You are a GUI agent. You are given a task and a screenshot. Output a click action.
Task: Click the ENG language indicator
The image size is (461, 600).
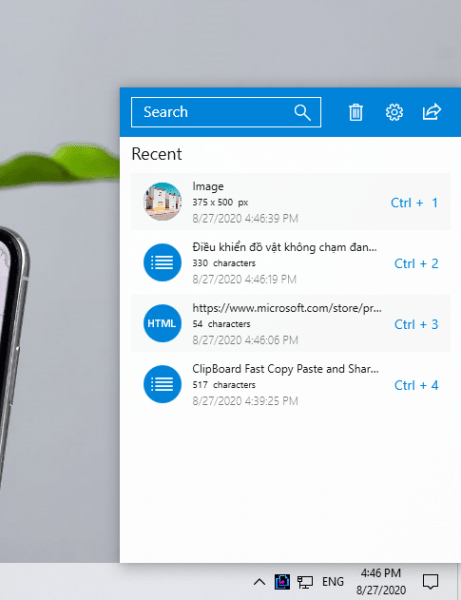[333, 582]
